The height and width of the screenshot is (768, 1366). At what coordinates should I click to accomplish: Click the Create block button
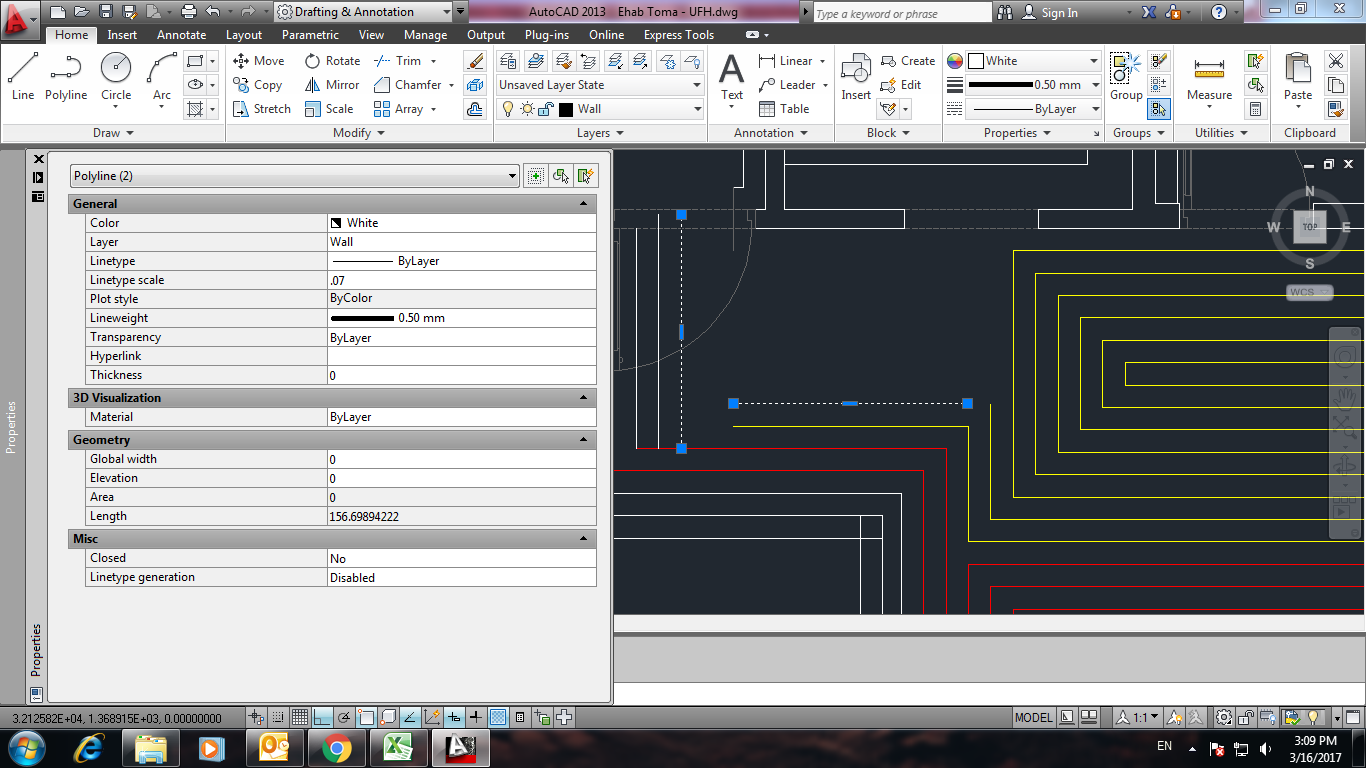point(908,61)
